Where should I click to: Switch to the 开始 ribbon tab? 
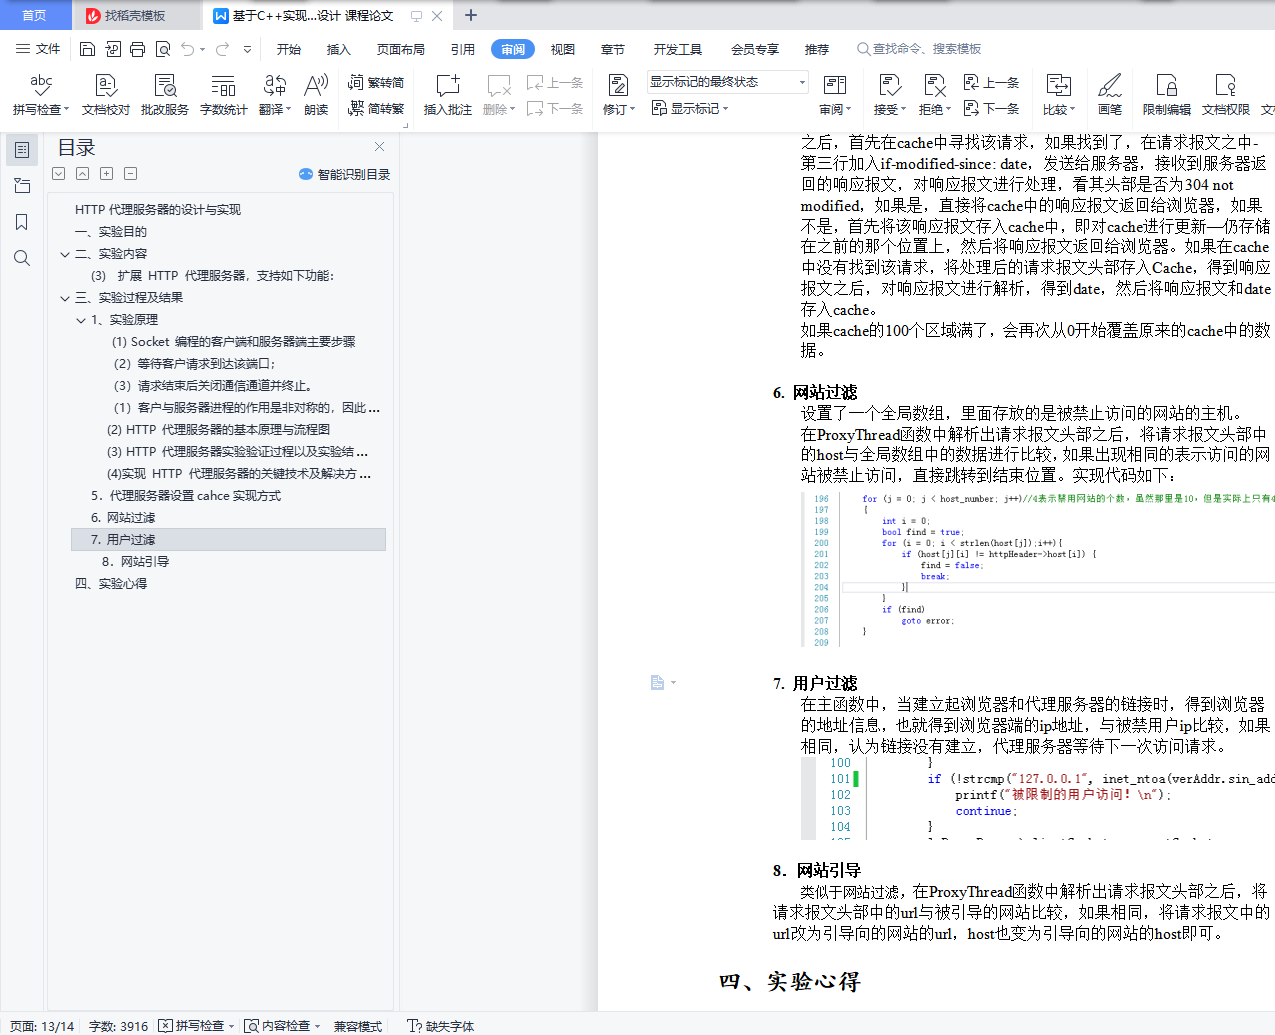[289, 49]
